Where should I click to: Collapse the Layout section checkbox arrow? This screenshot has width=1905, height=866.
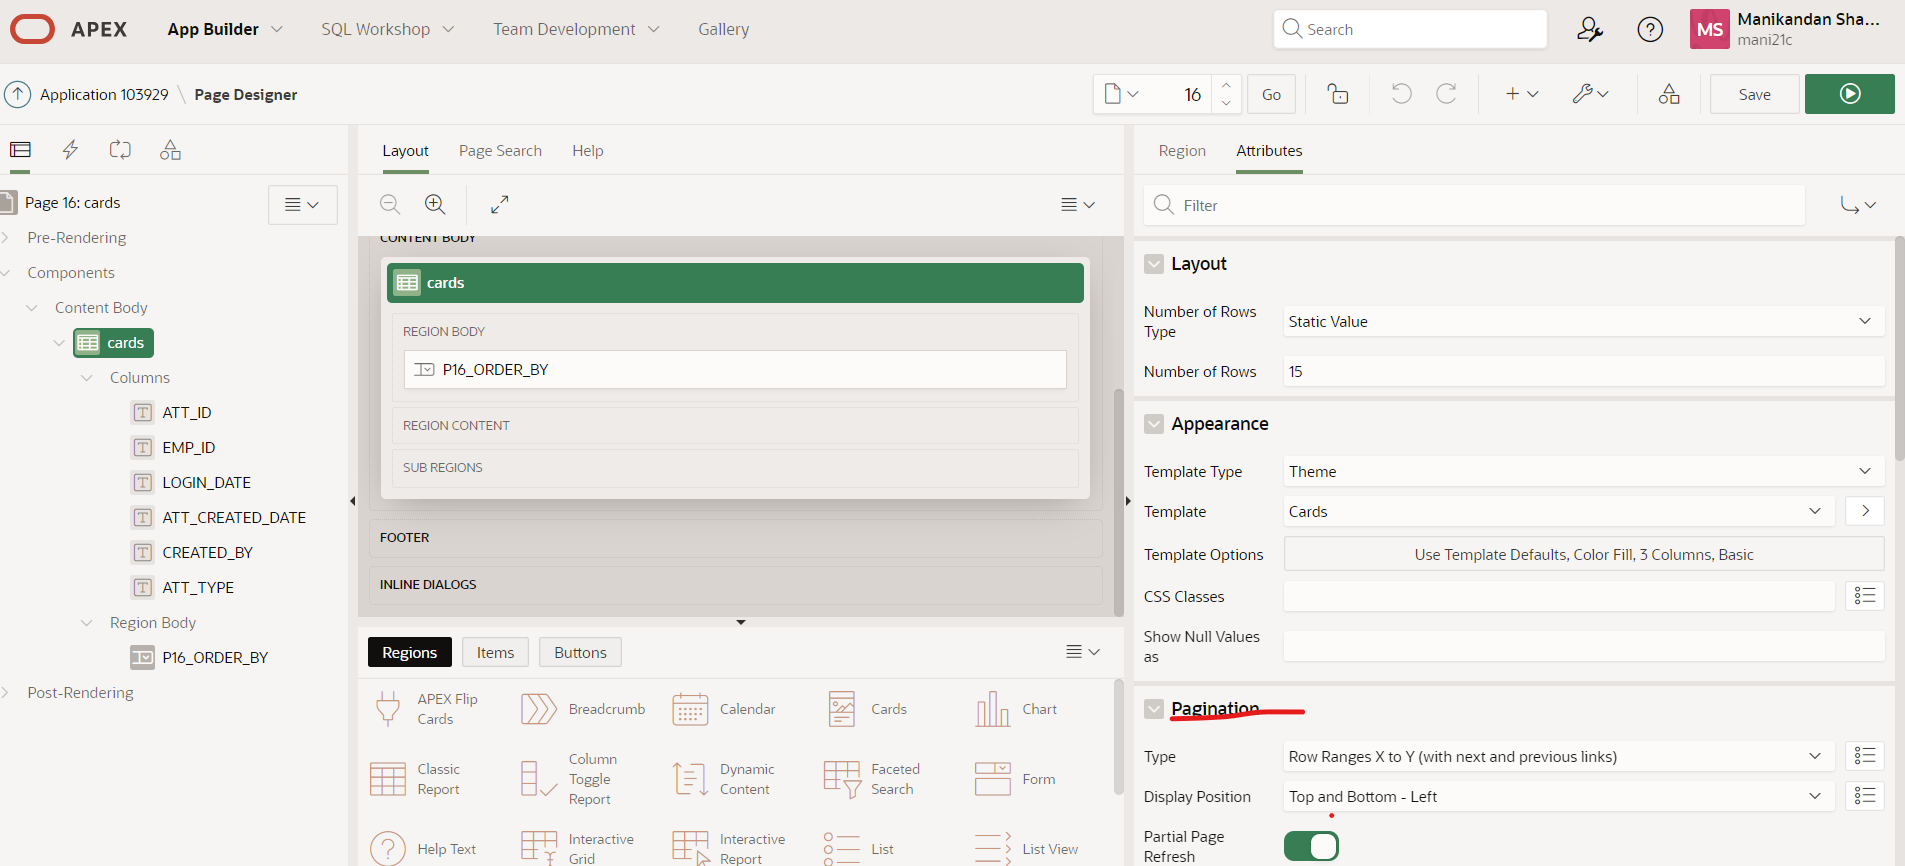point(1154,264)
